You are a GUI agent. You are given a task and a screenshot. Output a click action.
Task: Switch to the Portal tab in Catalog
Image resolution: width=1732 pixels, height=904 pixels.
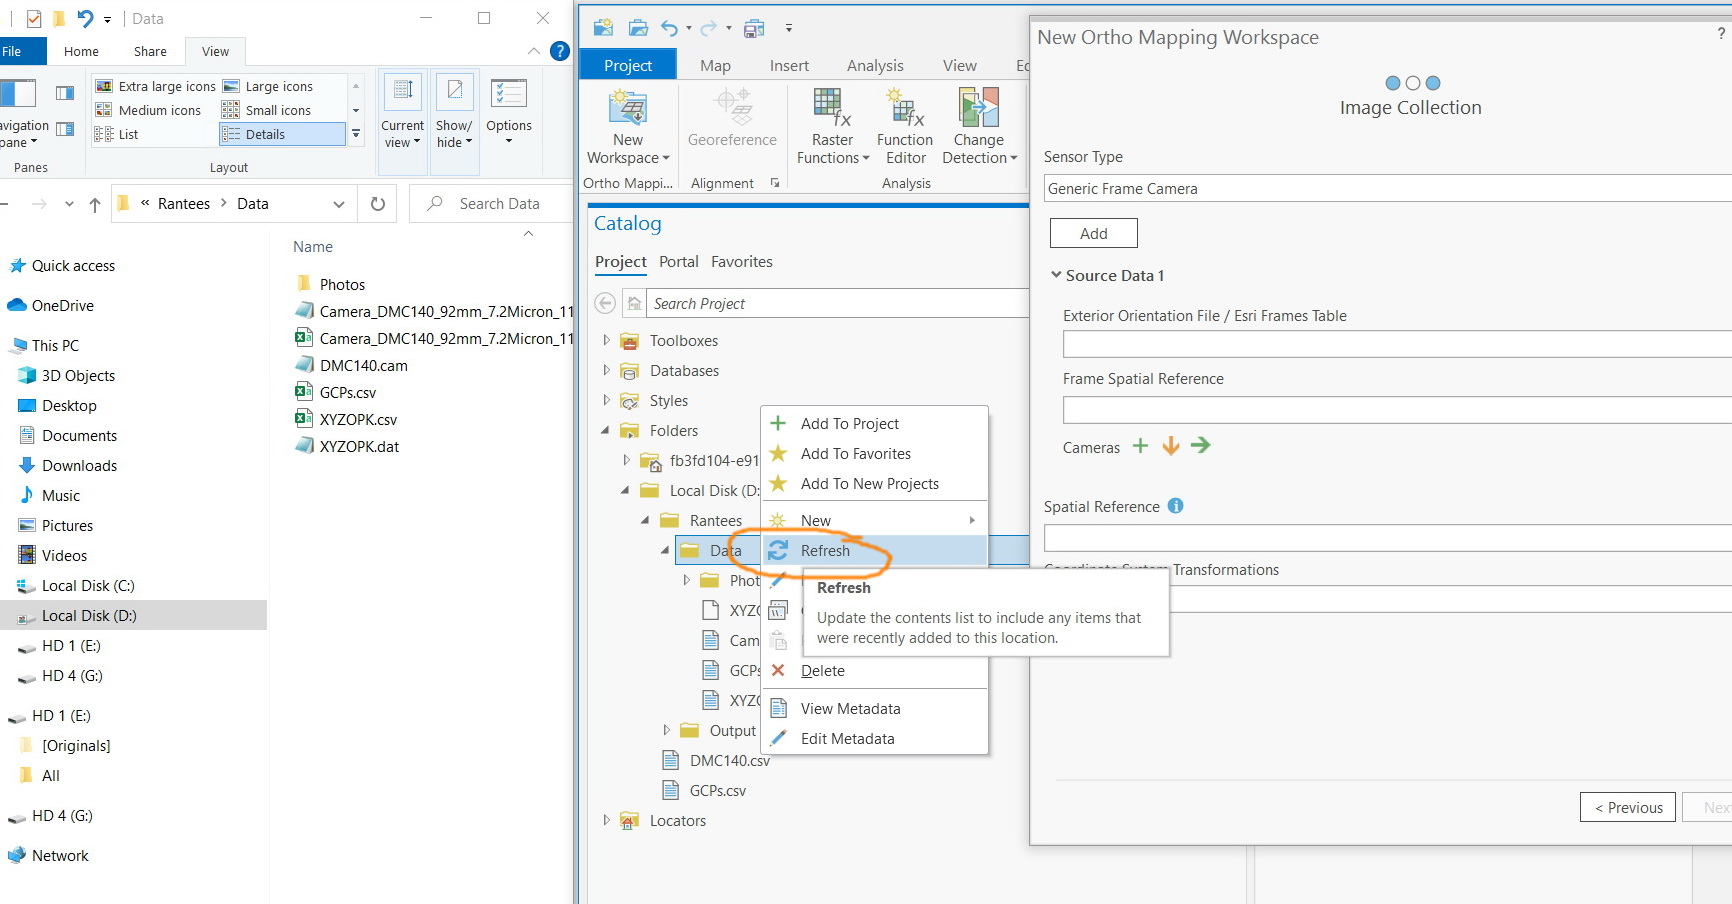pos(678,262)
